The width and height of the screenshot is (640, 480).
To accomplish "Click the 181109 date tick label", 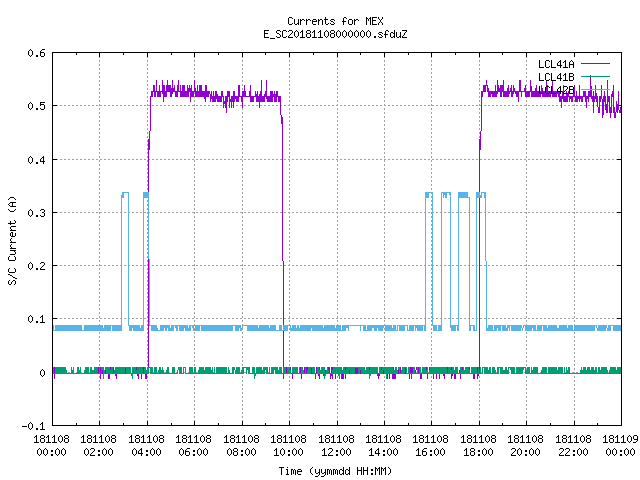I will tap(620, 439).
